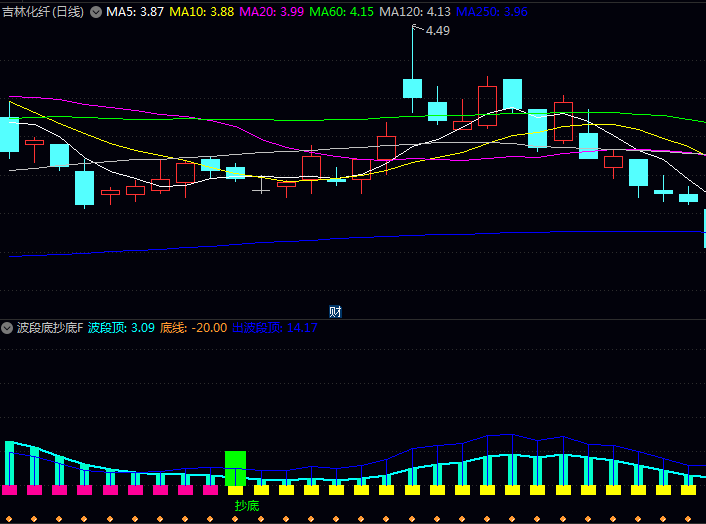Click the first cyan candlestick at chart left

pyautogui.click(x=9, y=134)
